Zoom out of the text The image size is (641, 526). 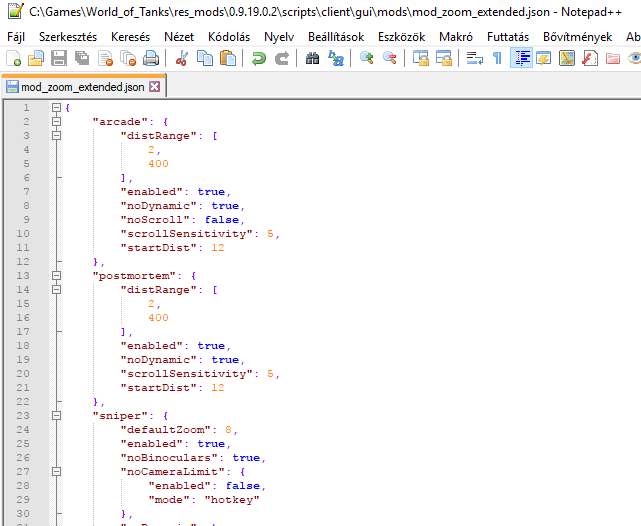[x=390, y=58]
